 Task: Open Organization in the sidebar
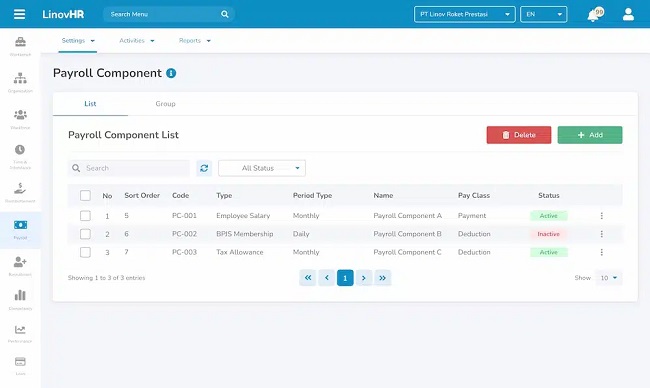(x=20, y=82)
